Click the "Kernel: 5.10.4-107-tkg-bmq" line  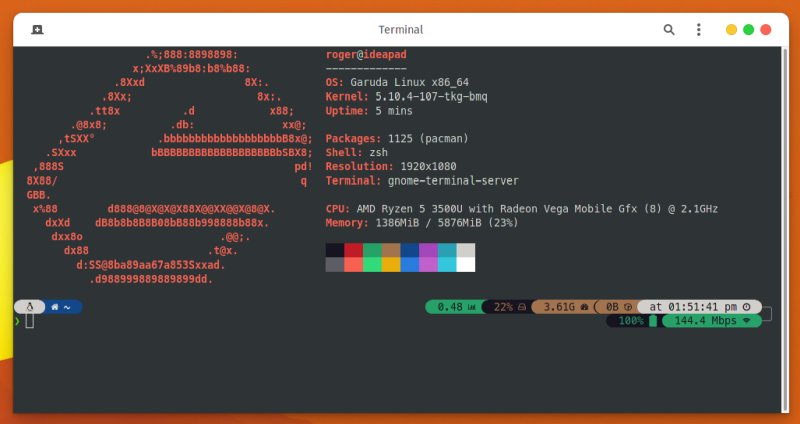tap(407, 96)
